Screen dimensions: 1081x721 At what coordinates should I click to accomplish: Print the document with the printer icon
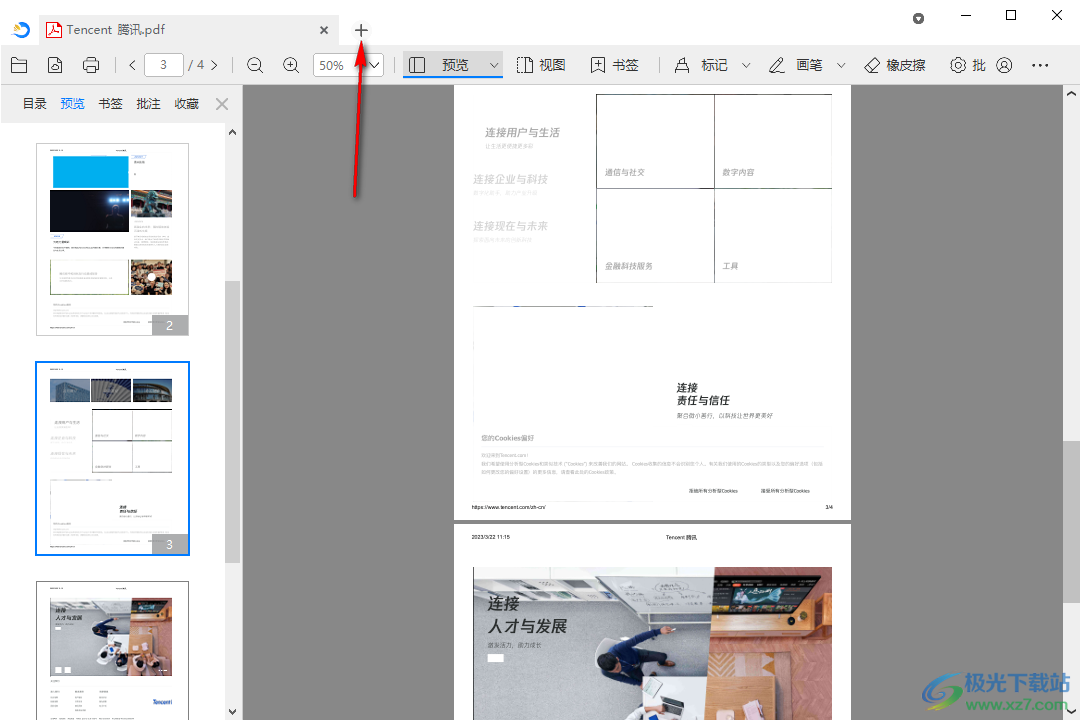pyautogui.click(x=91, y=65)
